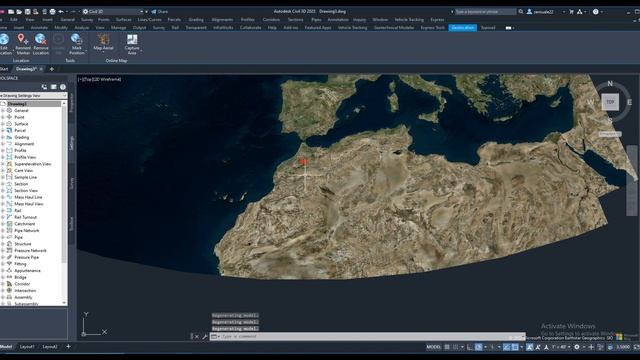Switch to the Layout1 tab
Image resolution: width=640 pixels, height=360 pixels.
click(x=27, y=347)
